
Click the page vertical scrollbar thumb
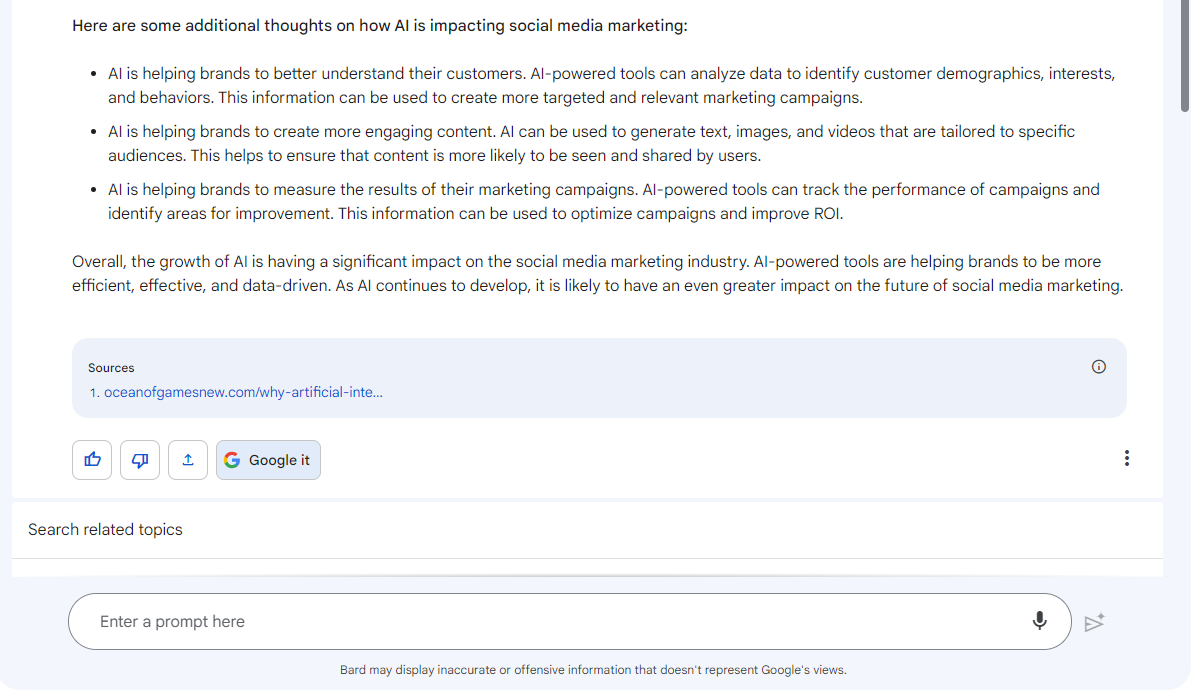tap(1185, 55)
